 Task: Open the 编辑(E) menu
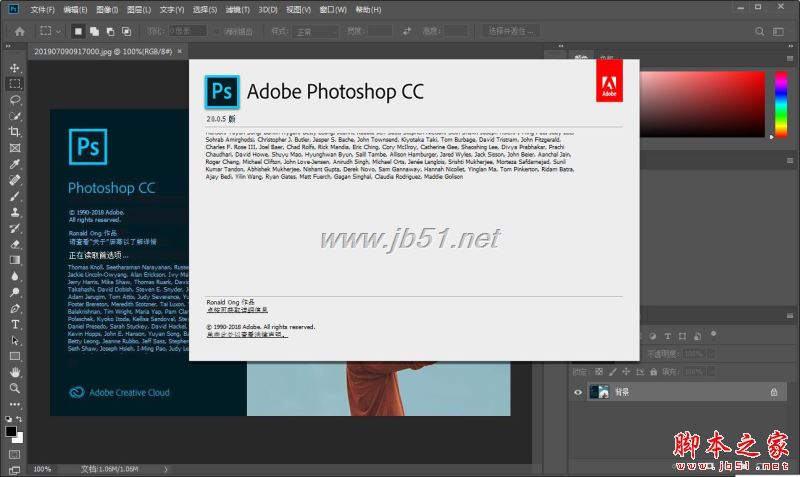(x=75, y=10)
